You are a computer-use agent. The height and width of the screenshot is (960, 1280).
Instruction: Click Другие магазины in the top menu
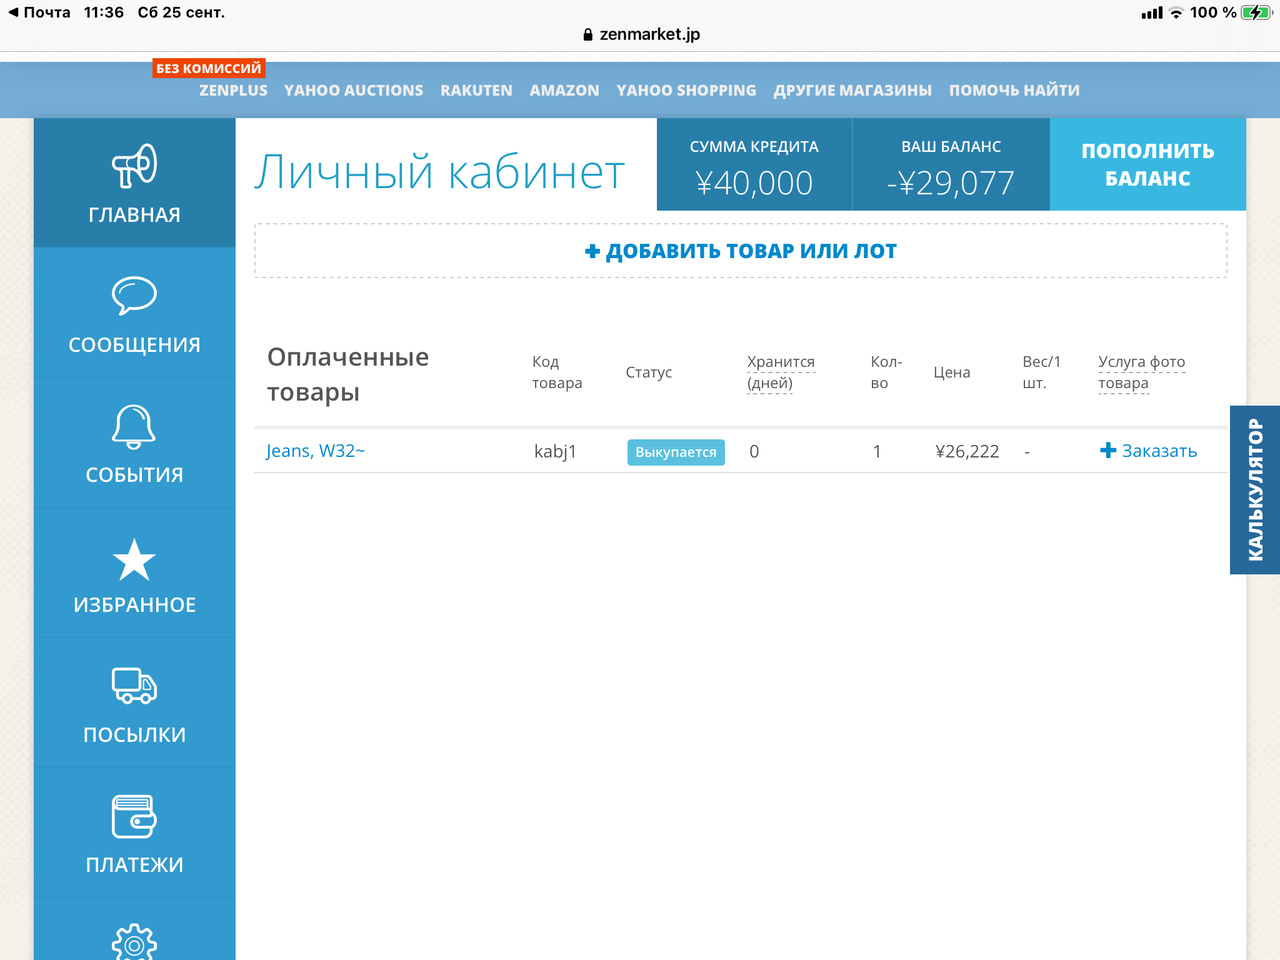click(x=852, y=90)
